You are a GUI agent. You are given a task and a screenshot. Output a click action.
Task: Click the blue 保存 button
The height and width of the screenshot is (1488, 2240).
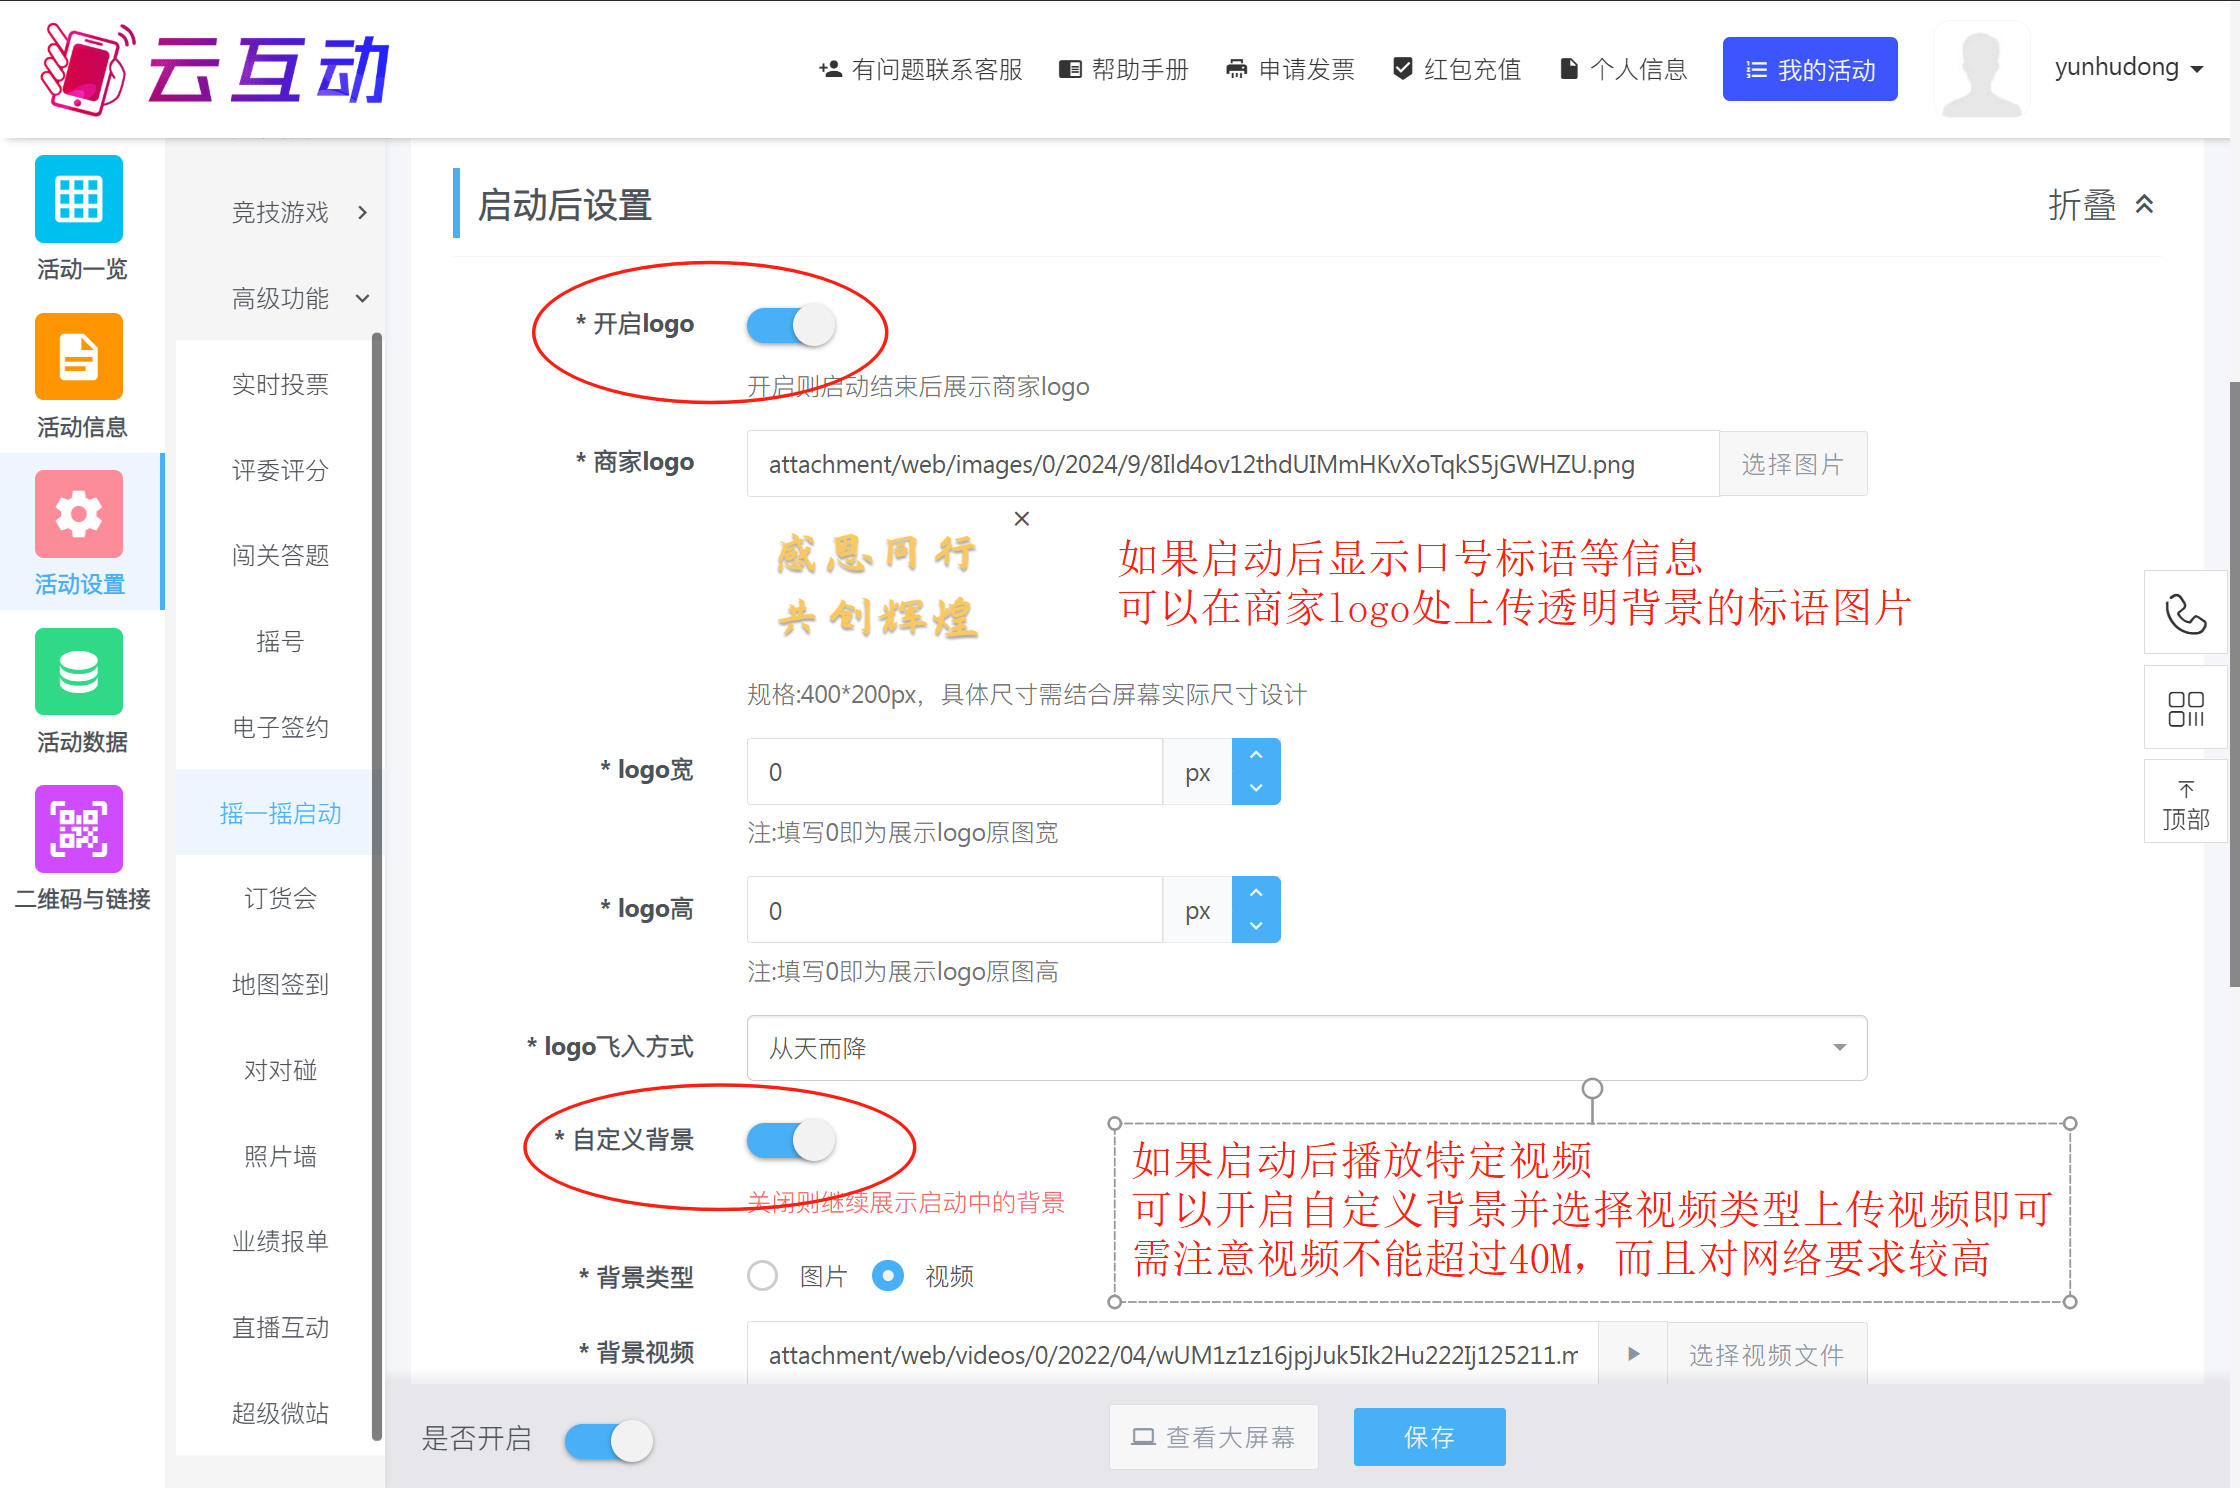tap(1429, 1437)
